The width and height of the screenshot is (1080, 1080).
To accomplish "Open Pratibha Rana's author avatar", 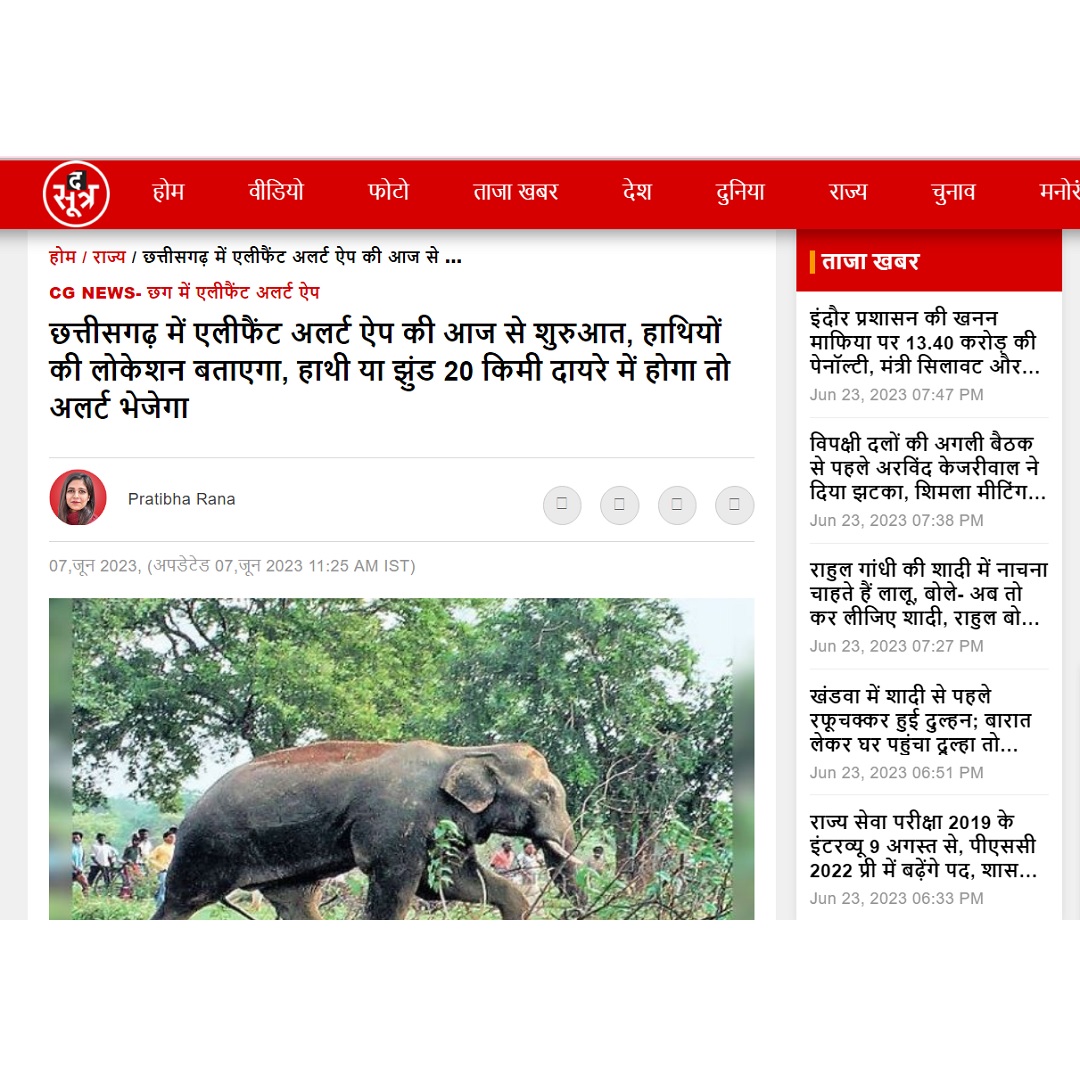I will [x=78, y=497].
